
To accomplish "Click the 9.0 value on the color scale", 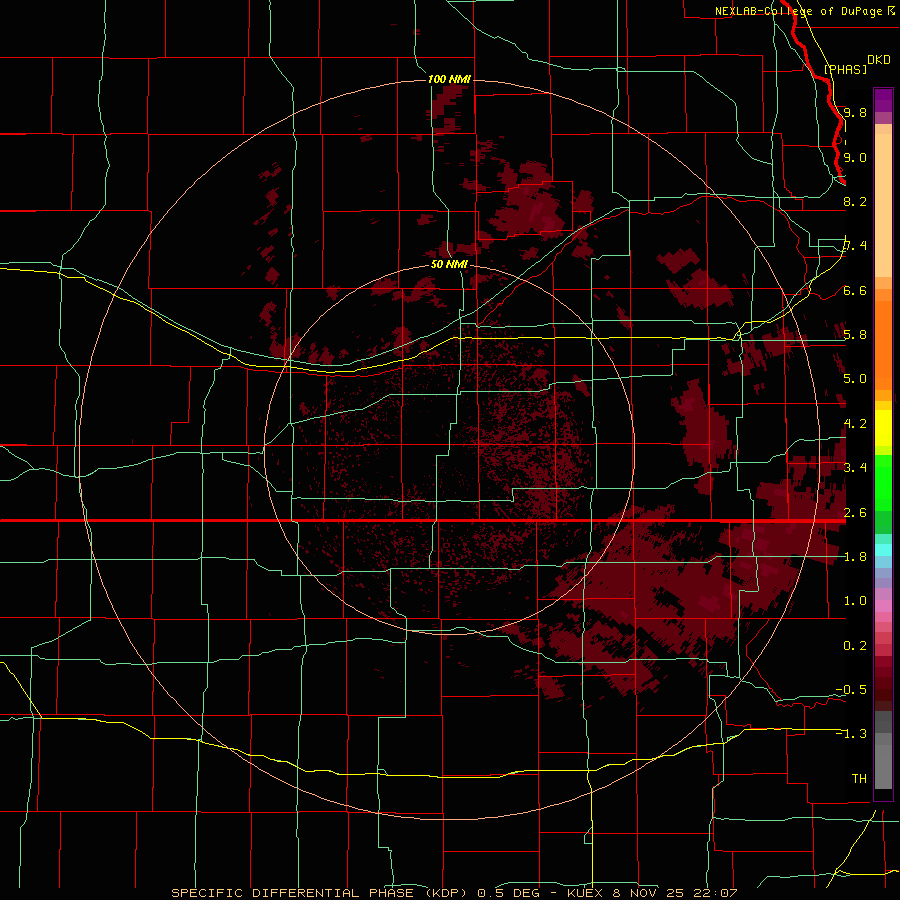I will (855, 157).
